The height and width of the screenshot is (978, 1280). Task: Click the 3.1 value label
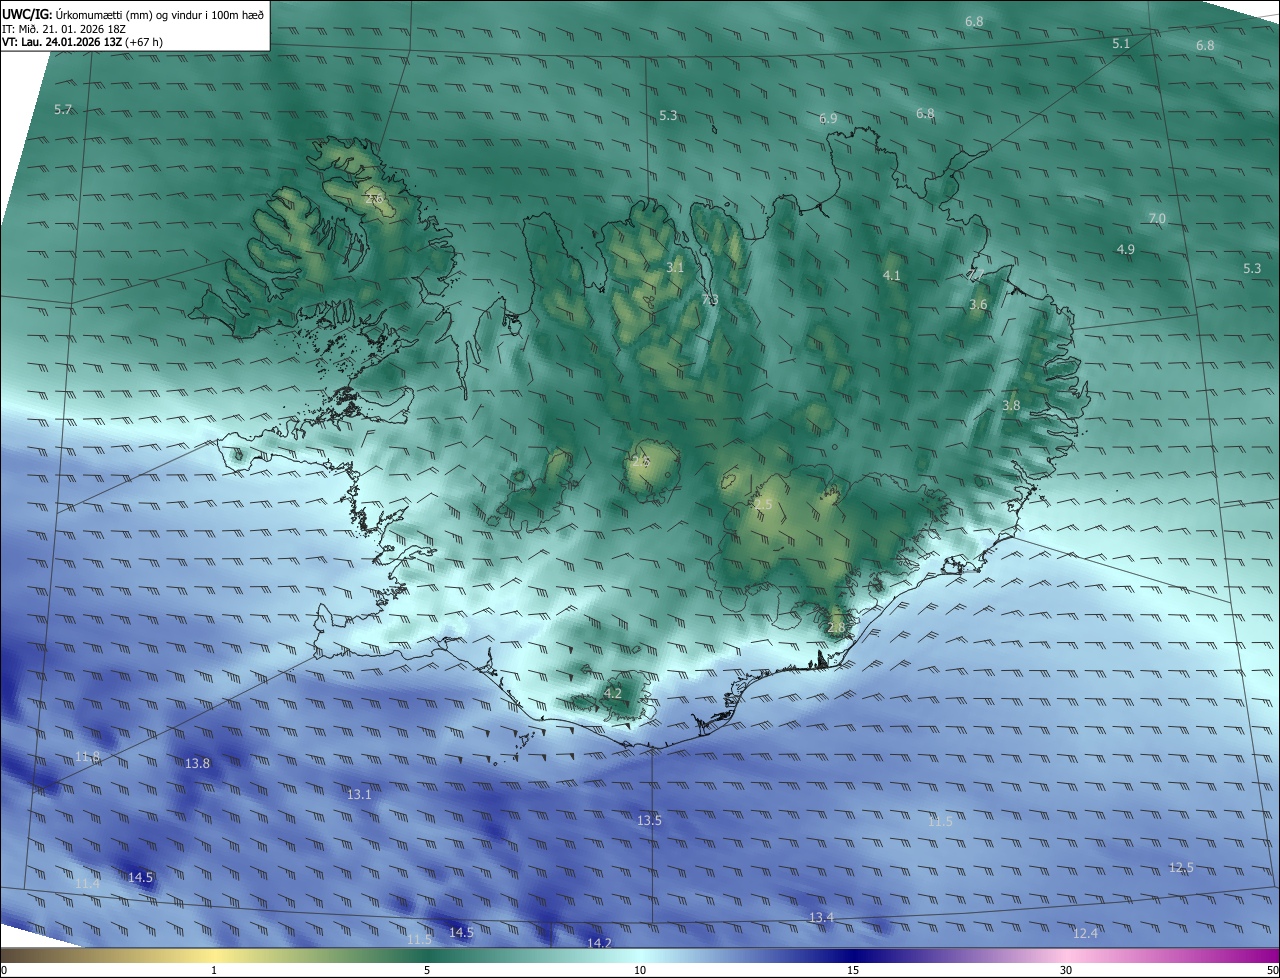[675, 267]
